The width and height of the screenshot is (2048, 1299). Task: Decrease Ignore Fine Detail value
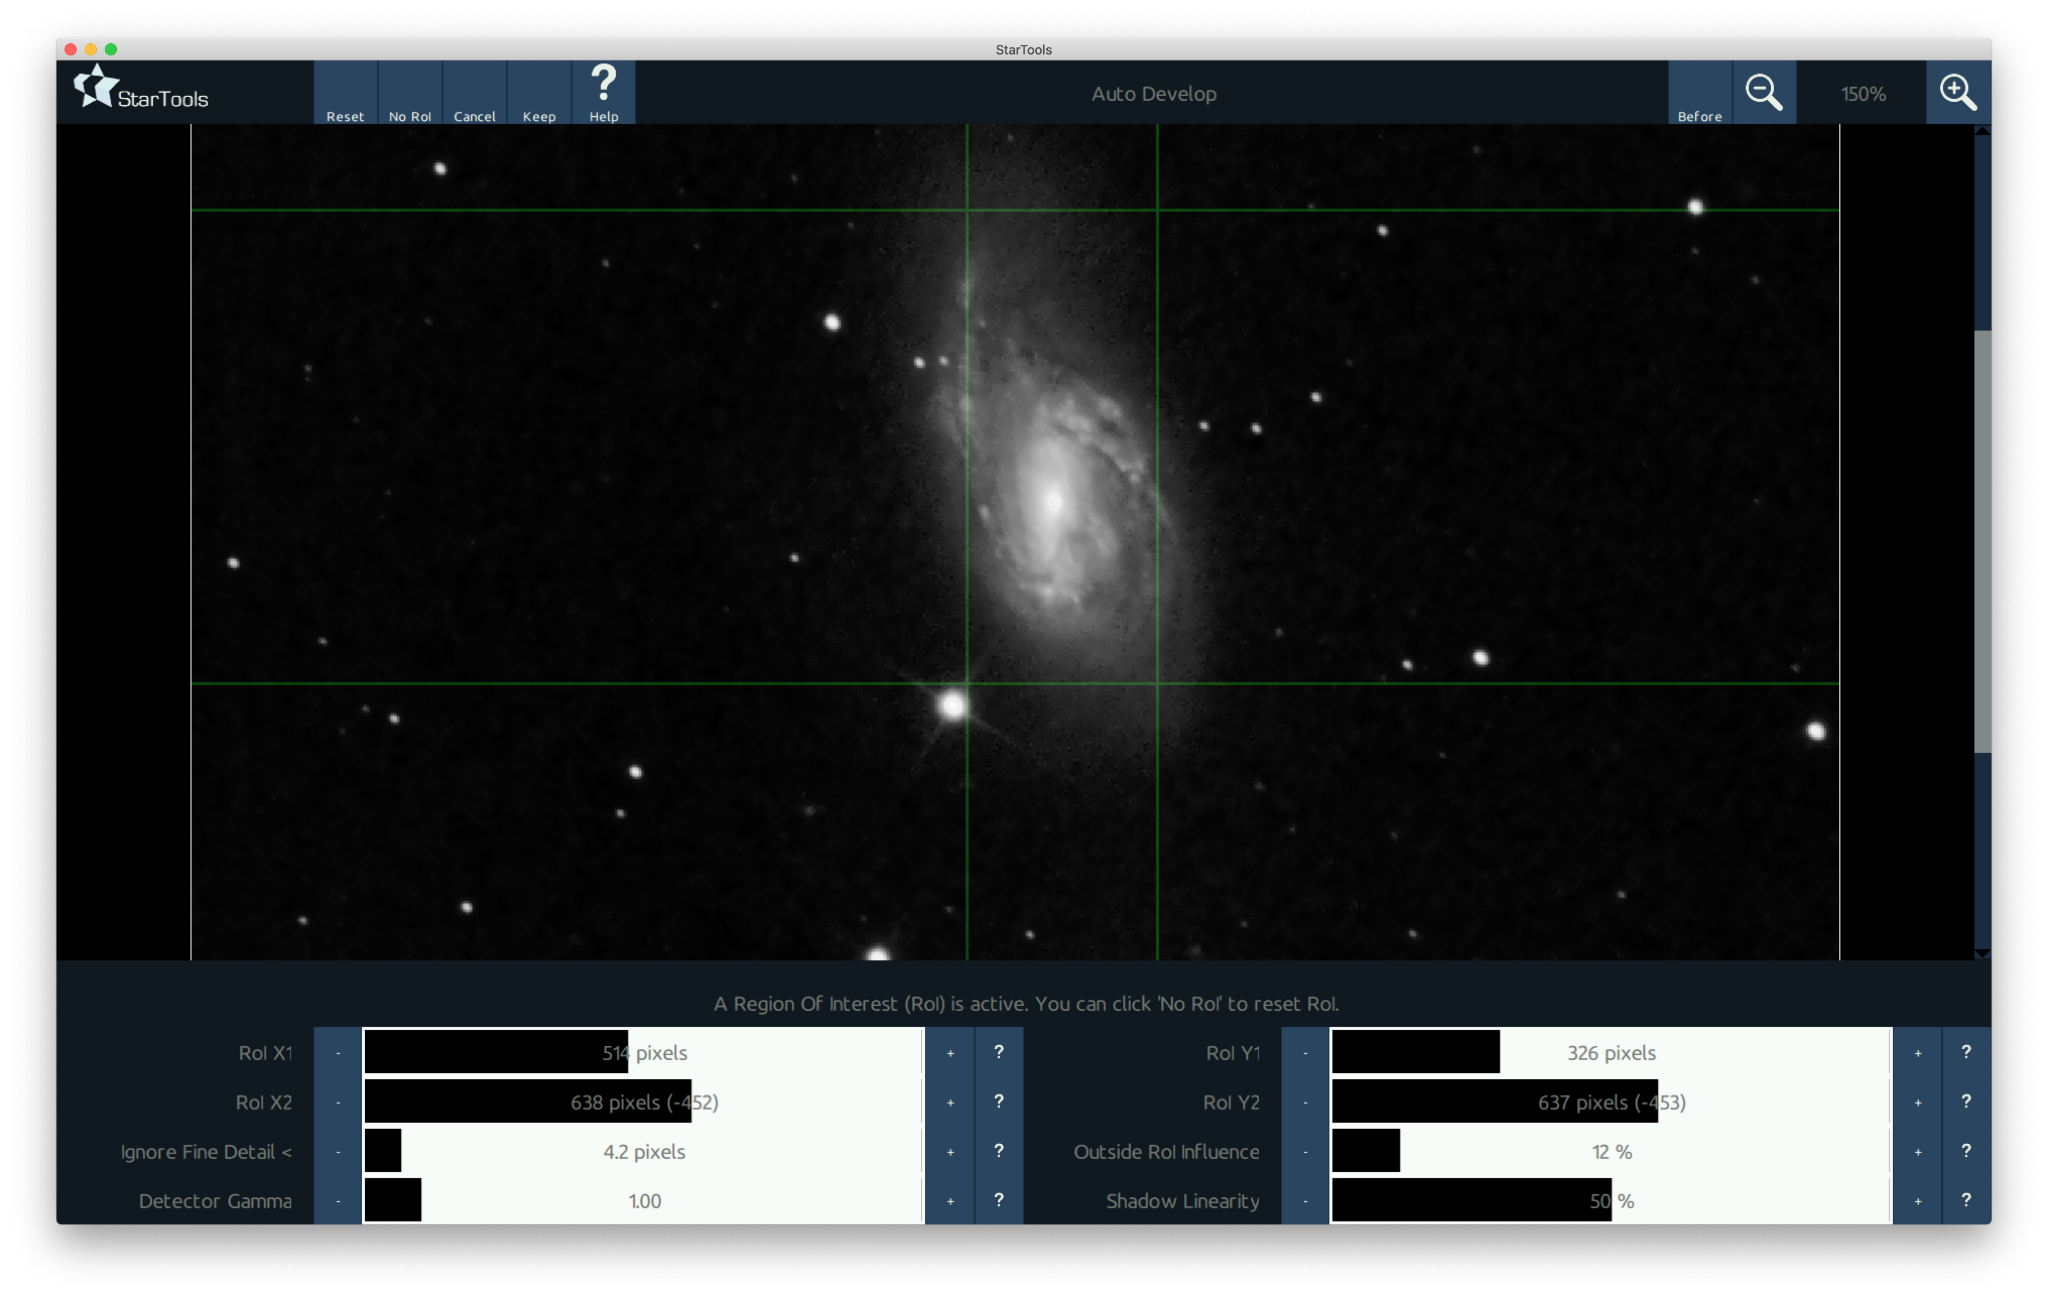pos(338,1152)
